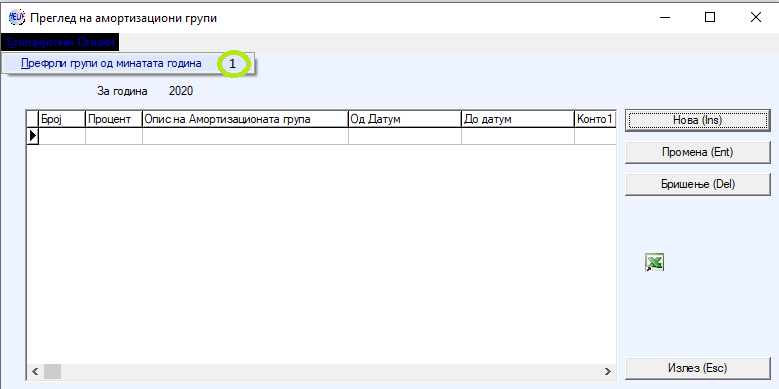Click the Нова (Ins) button
Image resolution: width=779 pixels, height=389 pixels.
tap(698, 120)
